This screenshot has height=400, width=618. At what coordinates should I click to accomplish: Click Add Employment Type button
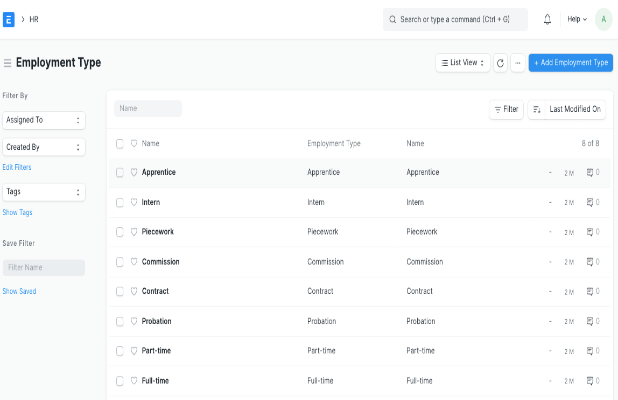pyautogui.click(x=570, y=62)
